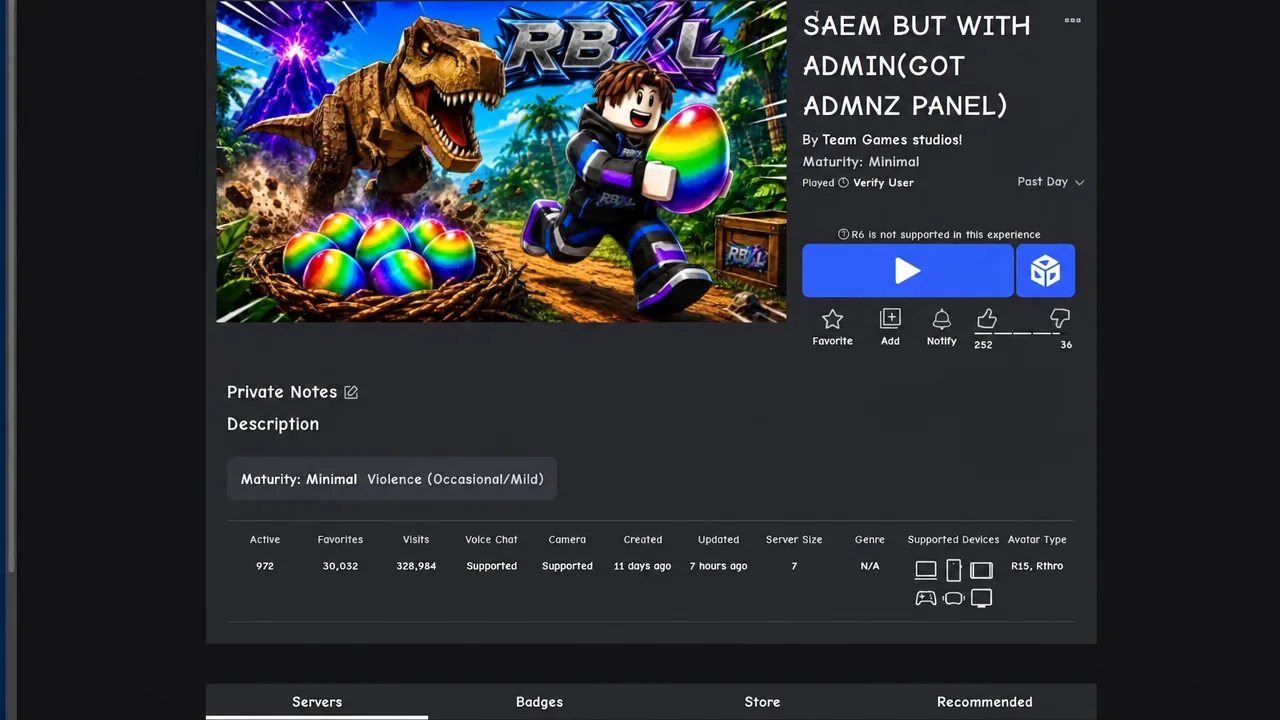Click Updated 7 hours ago value

718,566
